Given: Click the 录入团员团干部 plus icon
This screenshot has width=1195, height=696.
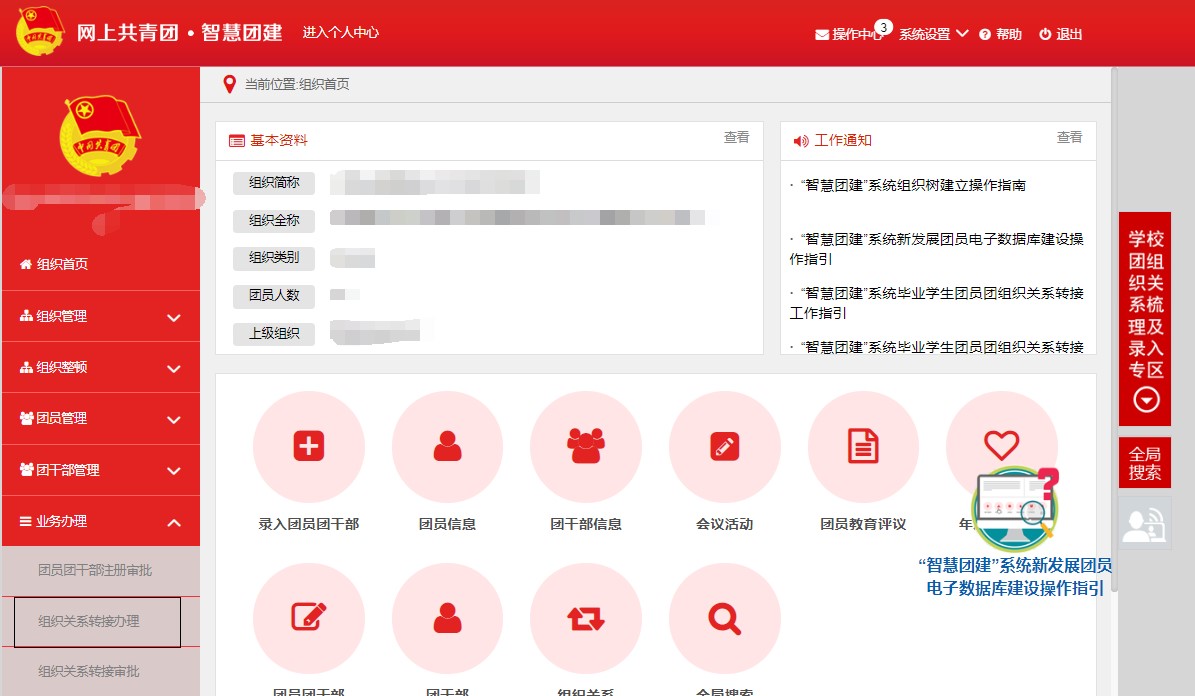Looking at the screenshot, I should [308, 446].
